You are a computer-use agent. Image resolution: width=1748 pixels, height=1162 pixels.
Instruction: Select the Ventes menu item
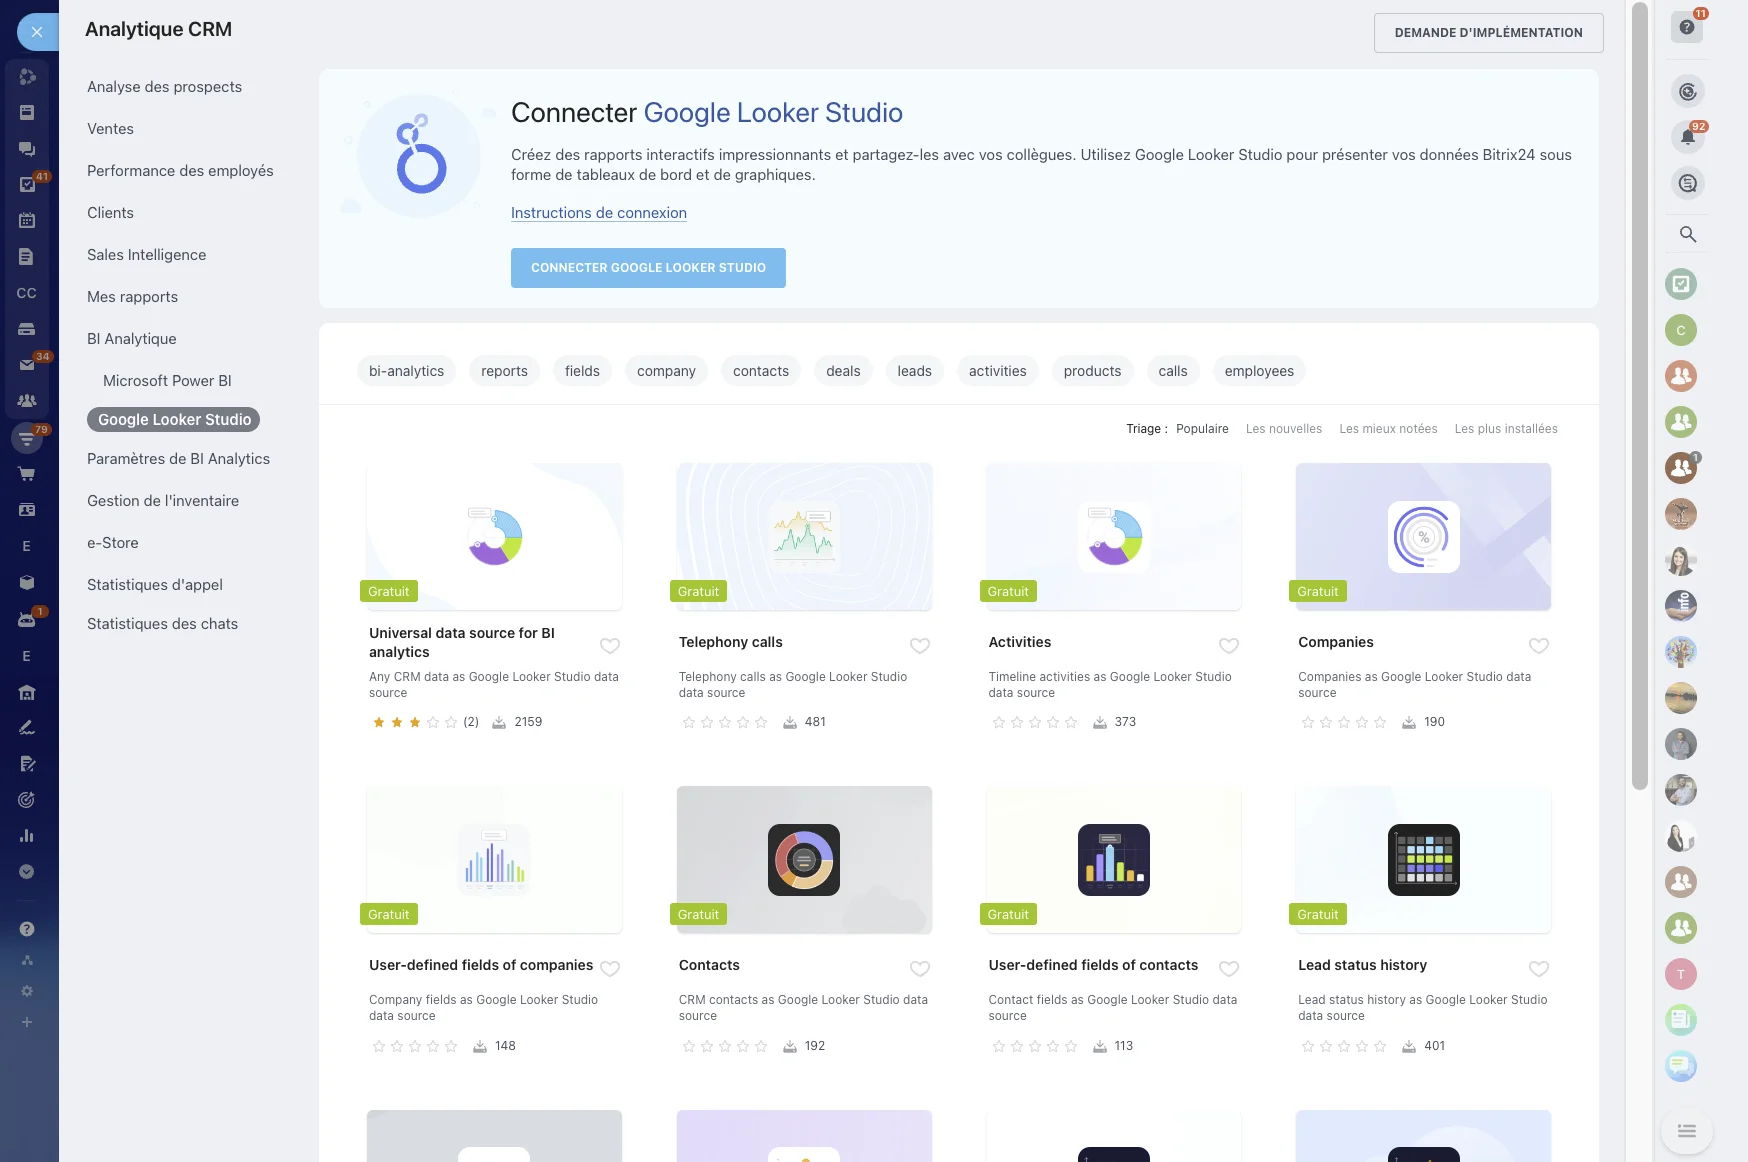tap(110, 129)
